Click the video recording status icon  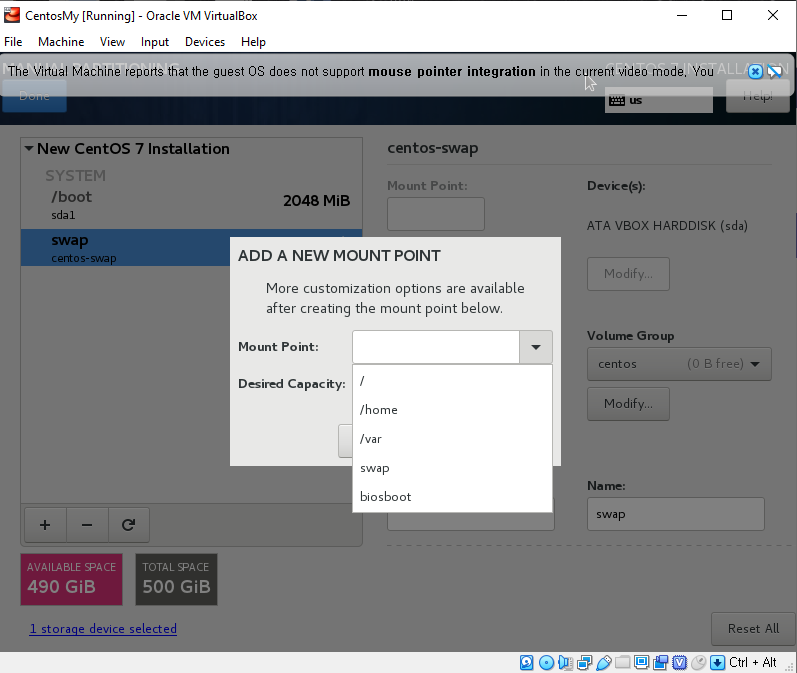coord(661,662)
